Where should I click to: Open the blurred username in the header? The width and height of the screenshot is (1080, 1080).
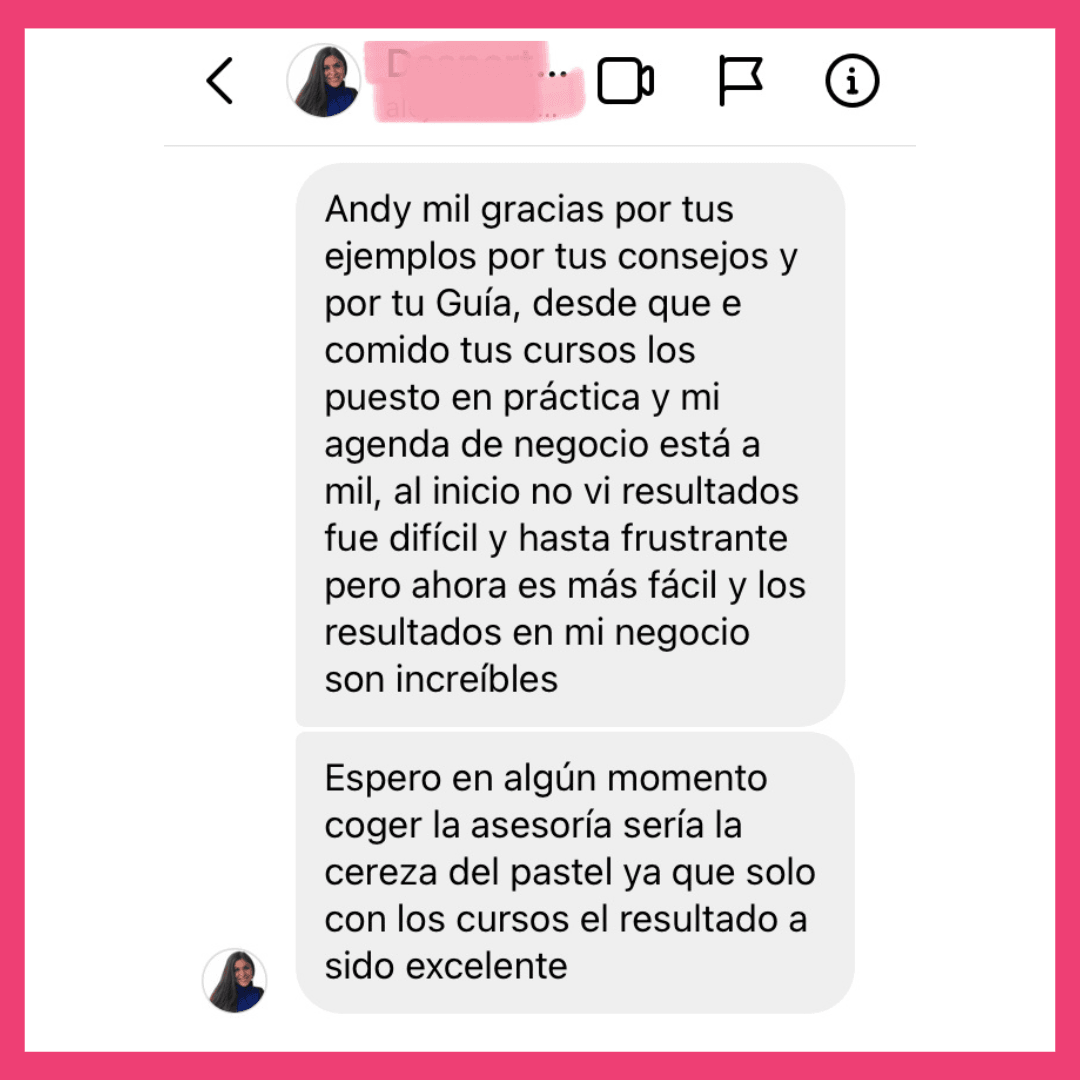460,64
